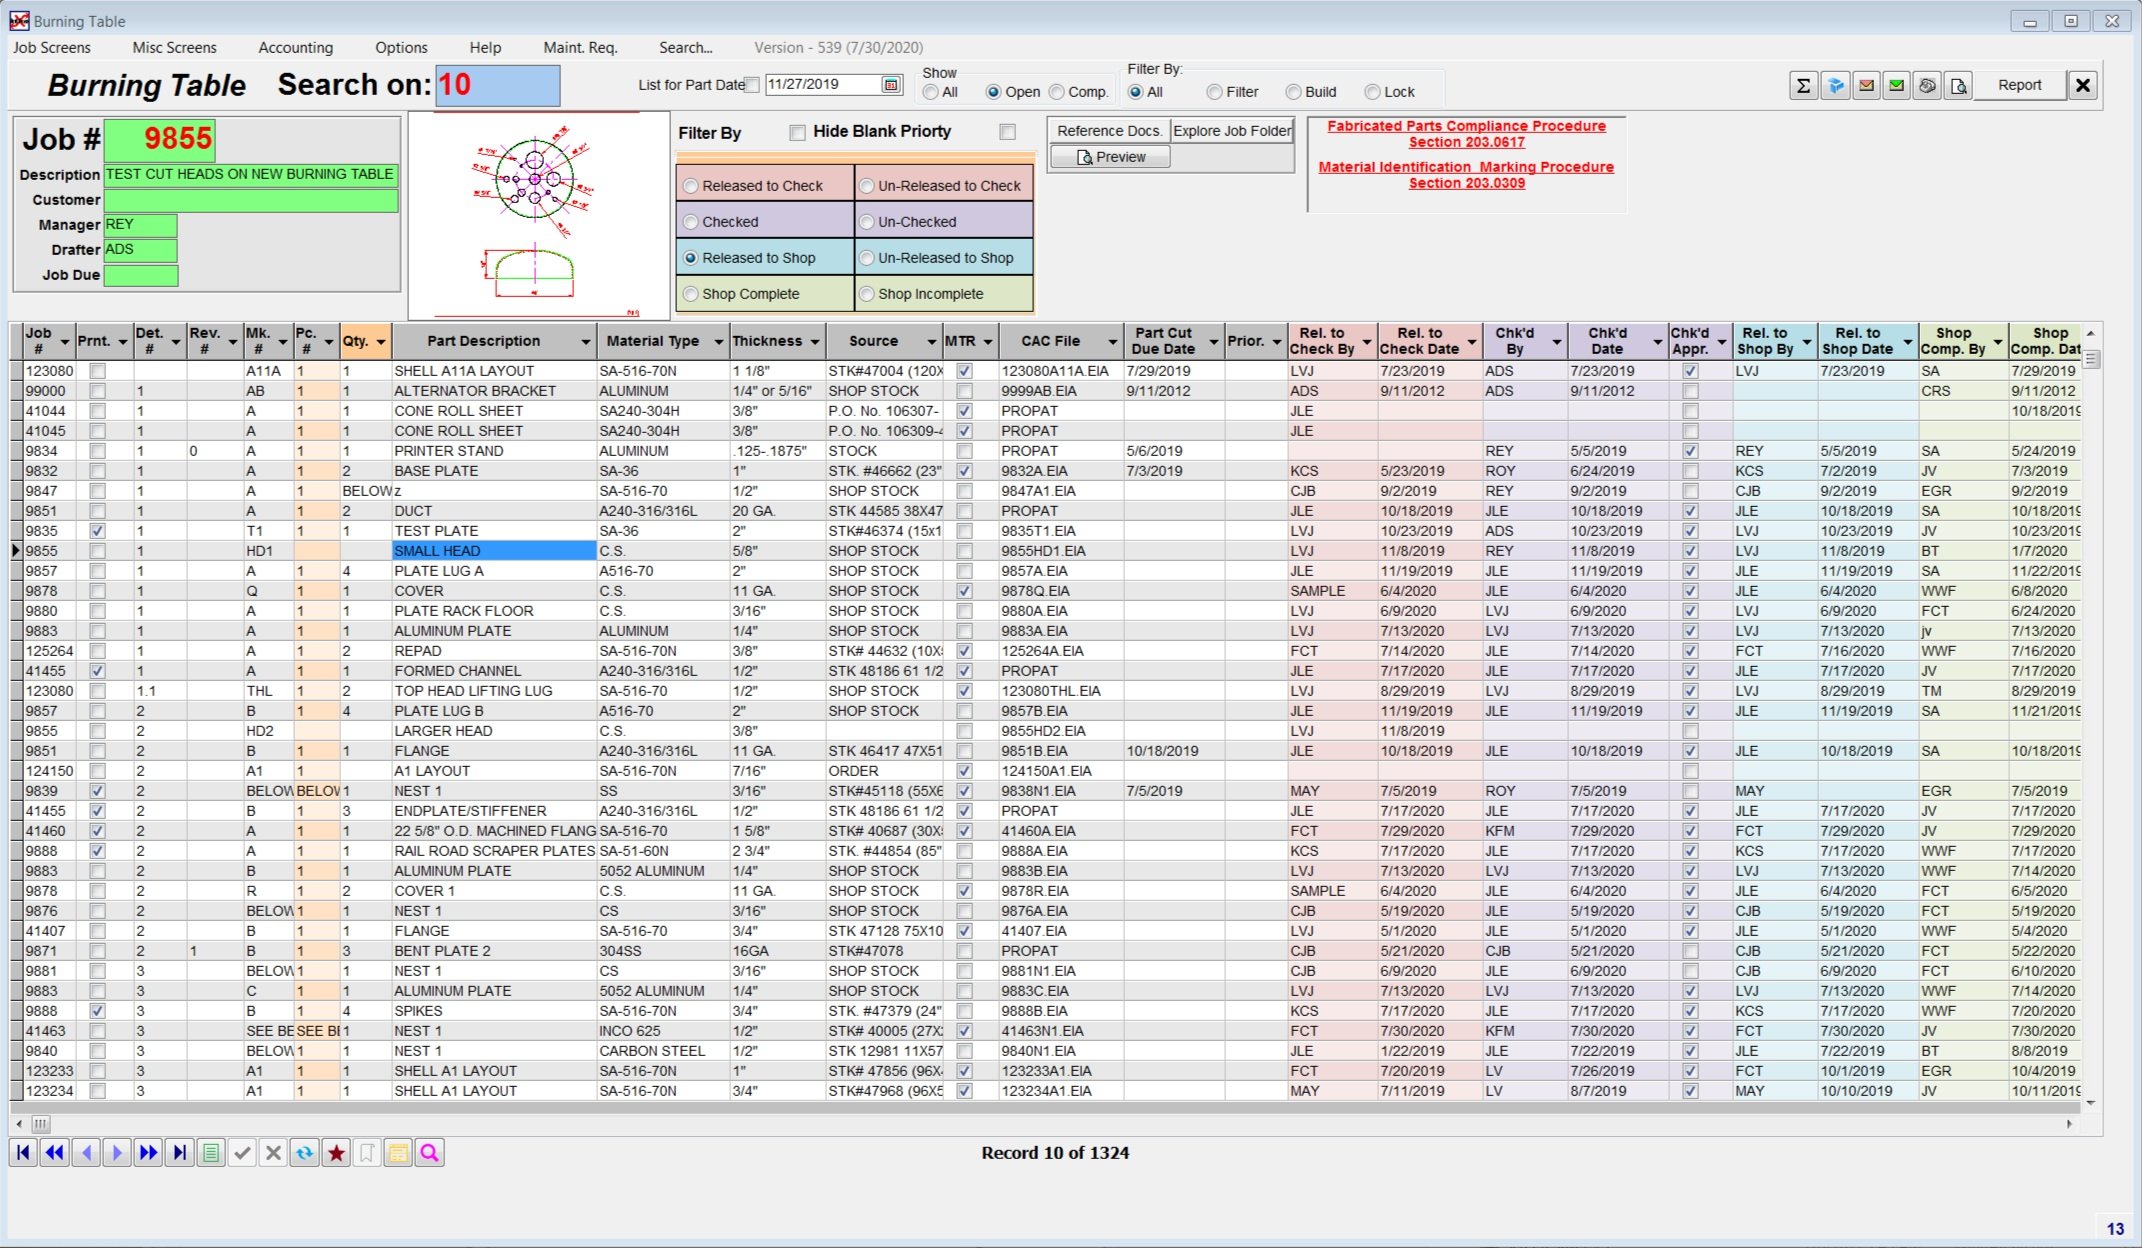Click the Preview button under Reference Docs

pos(1109,156)
